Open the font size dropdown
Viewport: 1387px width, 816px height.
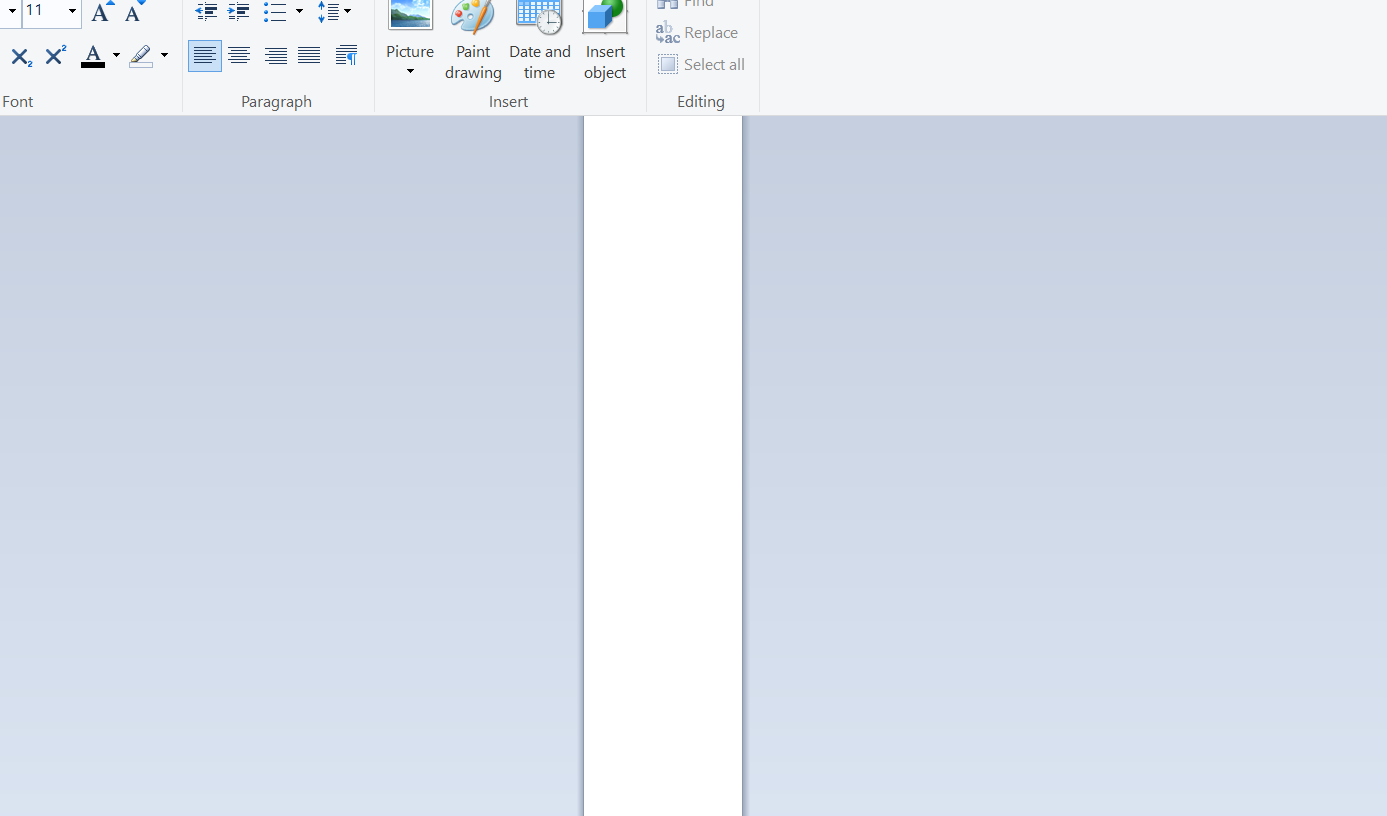72,11
